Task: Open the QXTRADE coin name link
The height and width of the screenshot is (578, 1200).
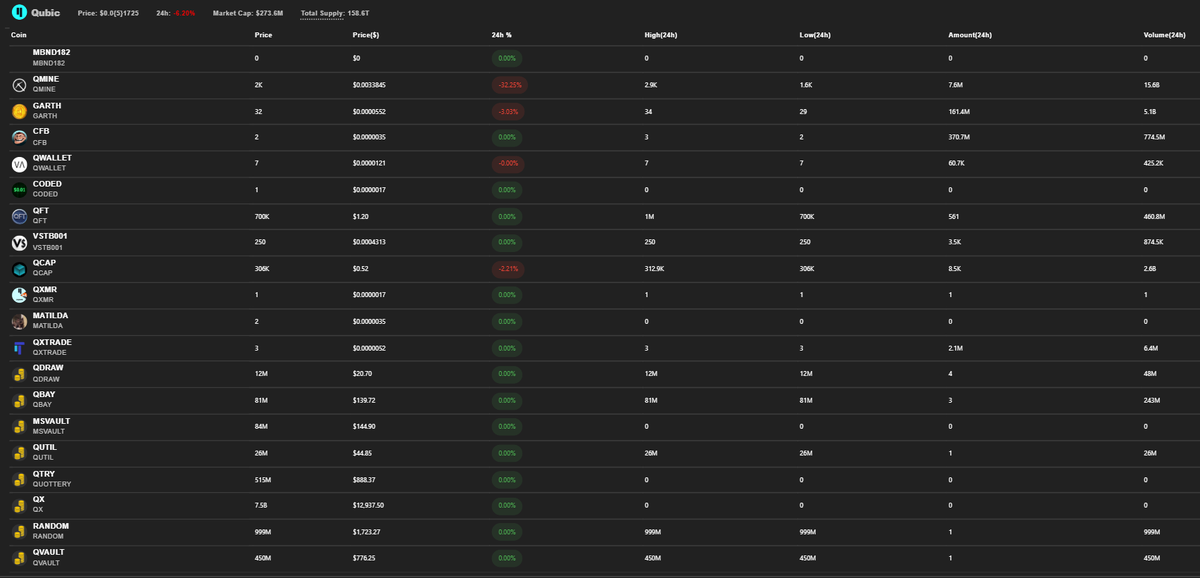Action: point(52,342)
